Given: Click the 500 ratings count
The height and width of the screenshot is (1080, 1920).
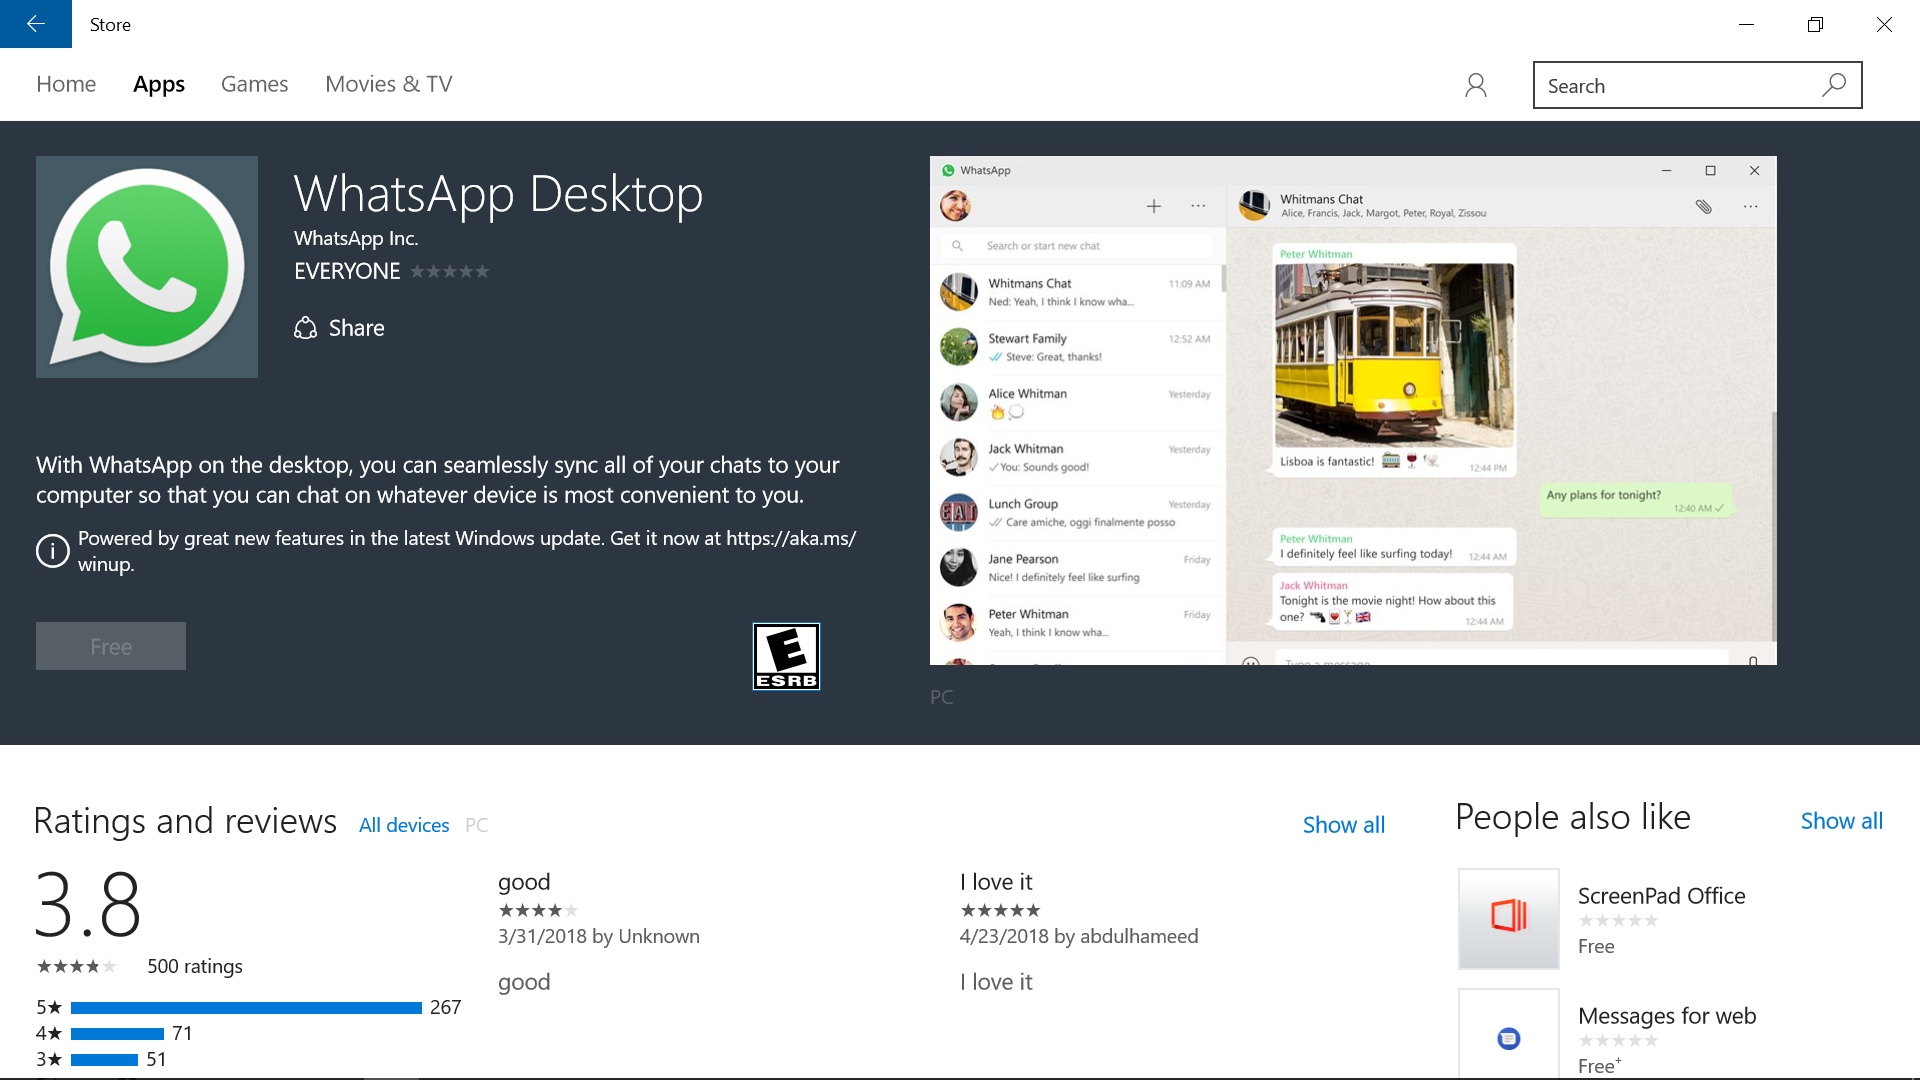Looking at the screenshot, I should (x=195, y=966).
